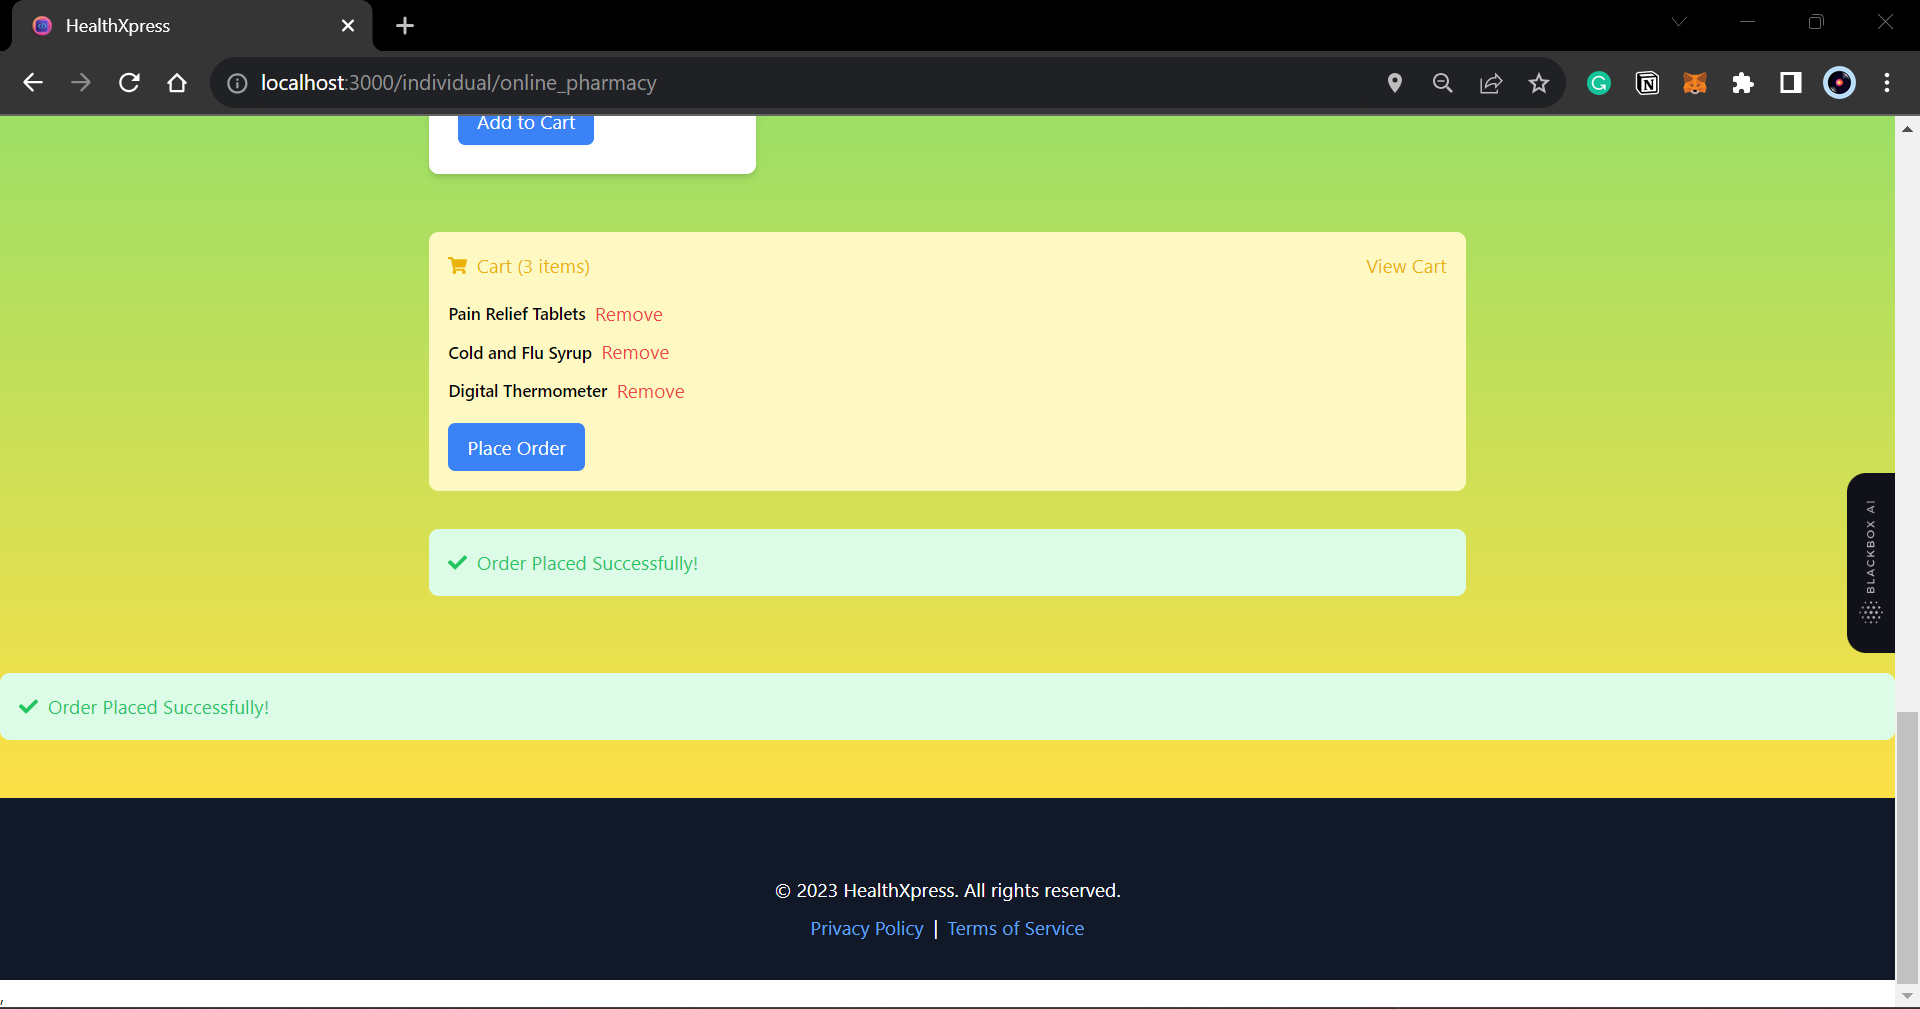The image size is (1920, 1009).
Task: Reload the current page
Action: [129, 83]
